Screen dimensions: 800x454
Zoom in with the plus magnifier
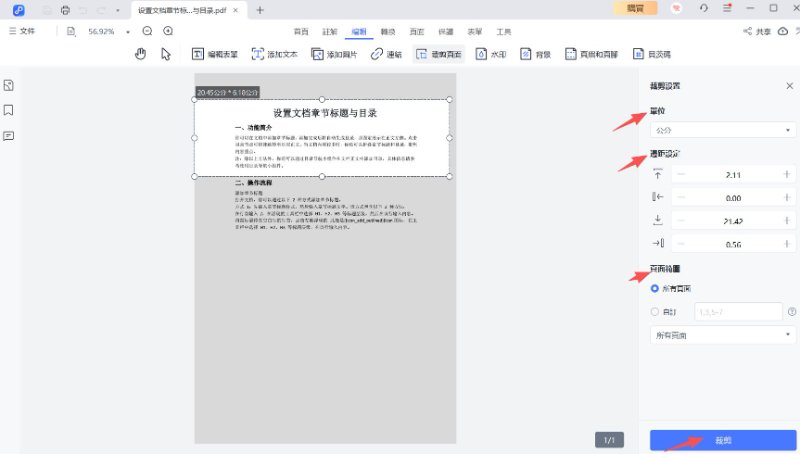click(168, 31)
